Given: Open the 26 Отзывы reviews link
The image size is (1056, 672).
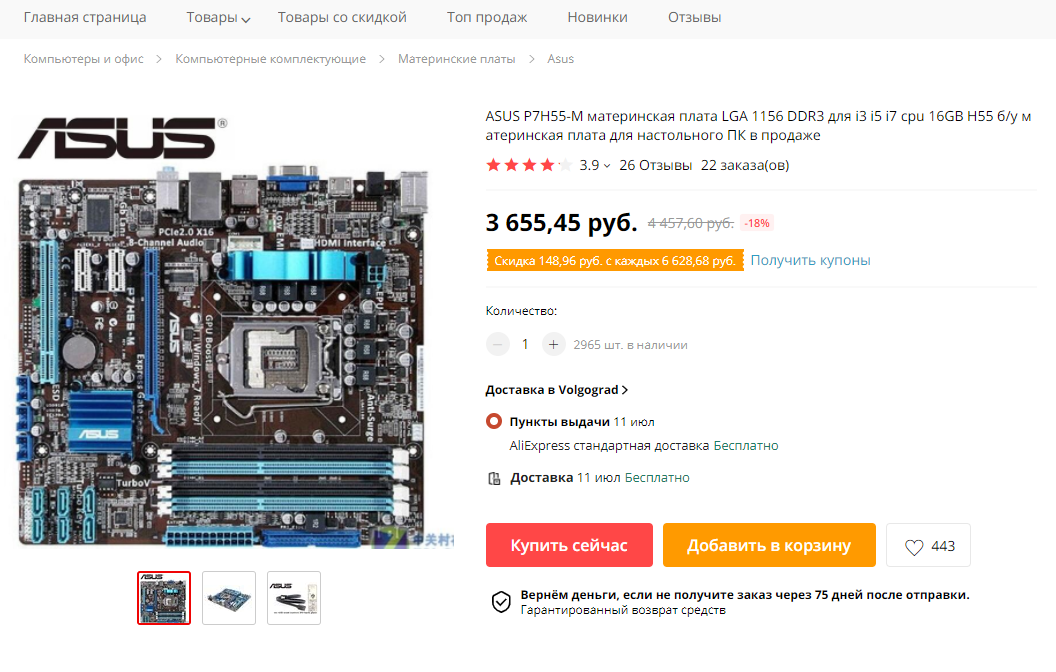Looking at the screenshot, I should click(655, 166).
